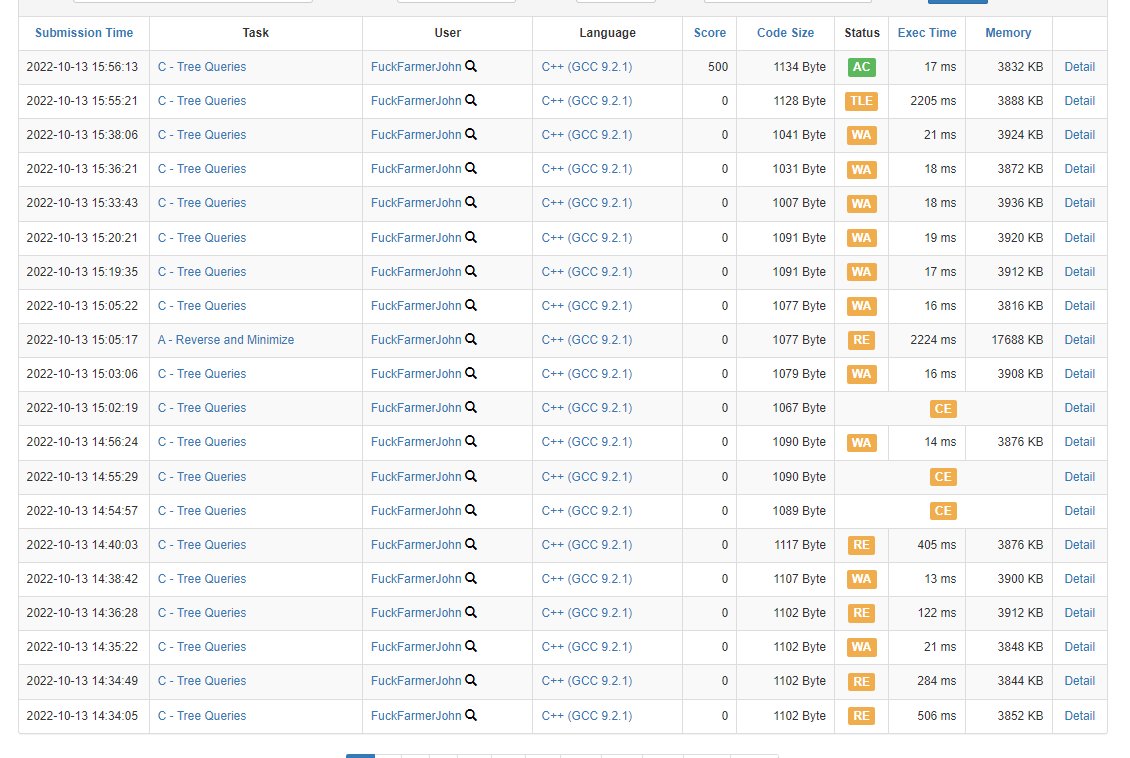Open FuckFarmerJohn user link in 15:55:21 row
Viewport: 1130px width, 758px height.
[x=416, y=101]
